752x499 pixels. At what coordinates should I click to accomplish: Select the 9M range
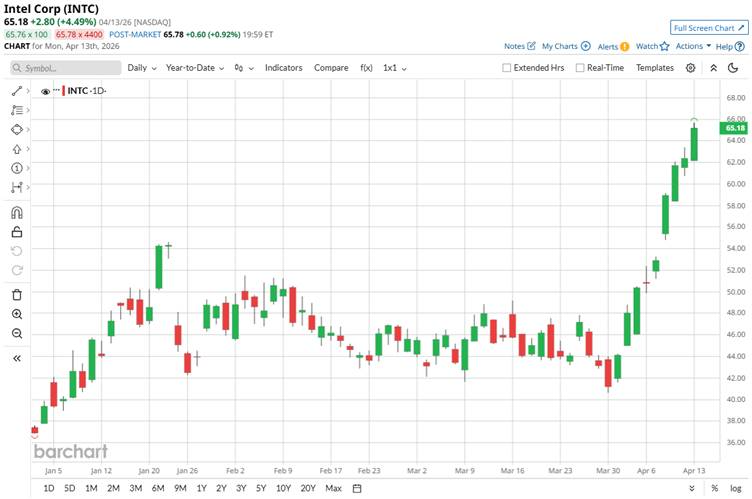click(180, 488)
